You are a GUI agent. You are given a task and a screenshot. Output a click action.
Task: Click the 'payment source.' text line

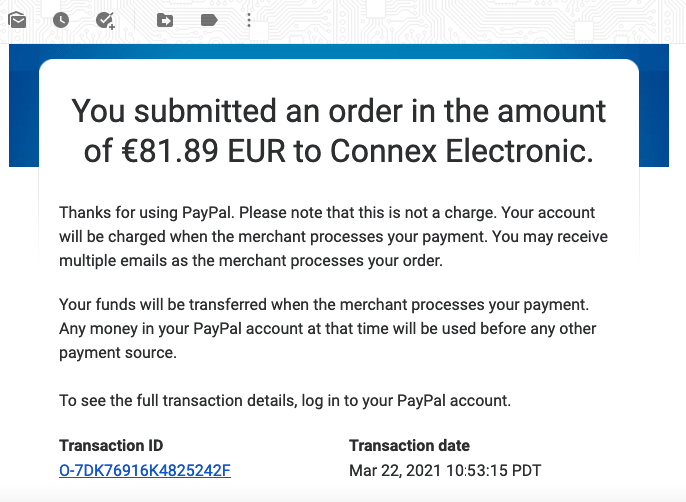[118, 352]
